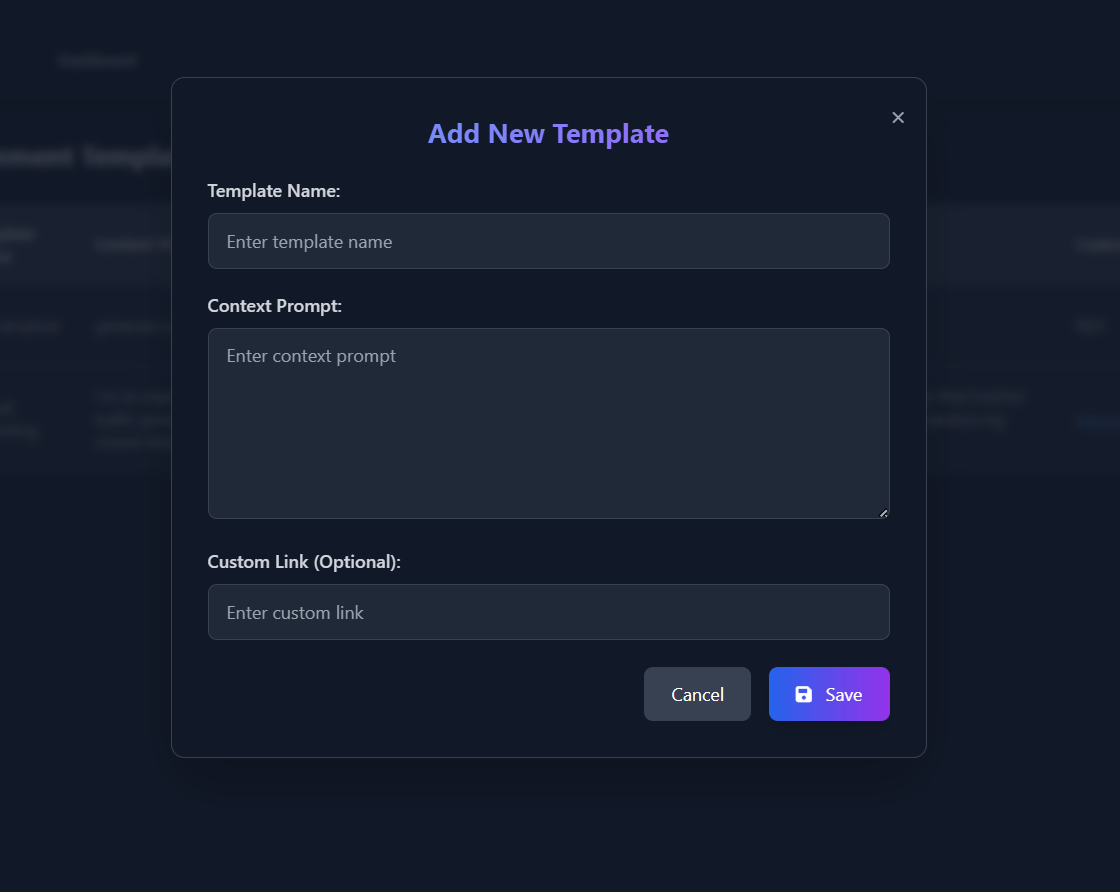Focus the Template Name input field
The width and height of the screenshot is (1120, 892).
[548, 241]
